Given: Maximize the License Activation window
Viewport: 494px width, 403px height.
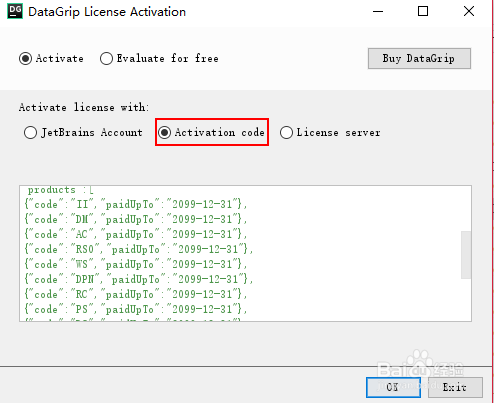Looking at the screenshot, I should coord(423,11).
